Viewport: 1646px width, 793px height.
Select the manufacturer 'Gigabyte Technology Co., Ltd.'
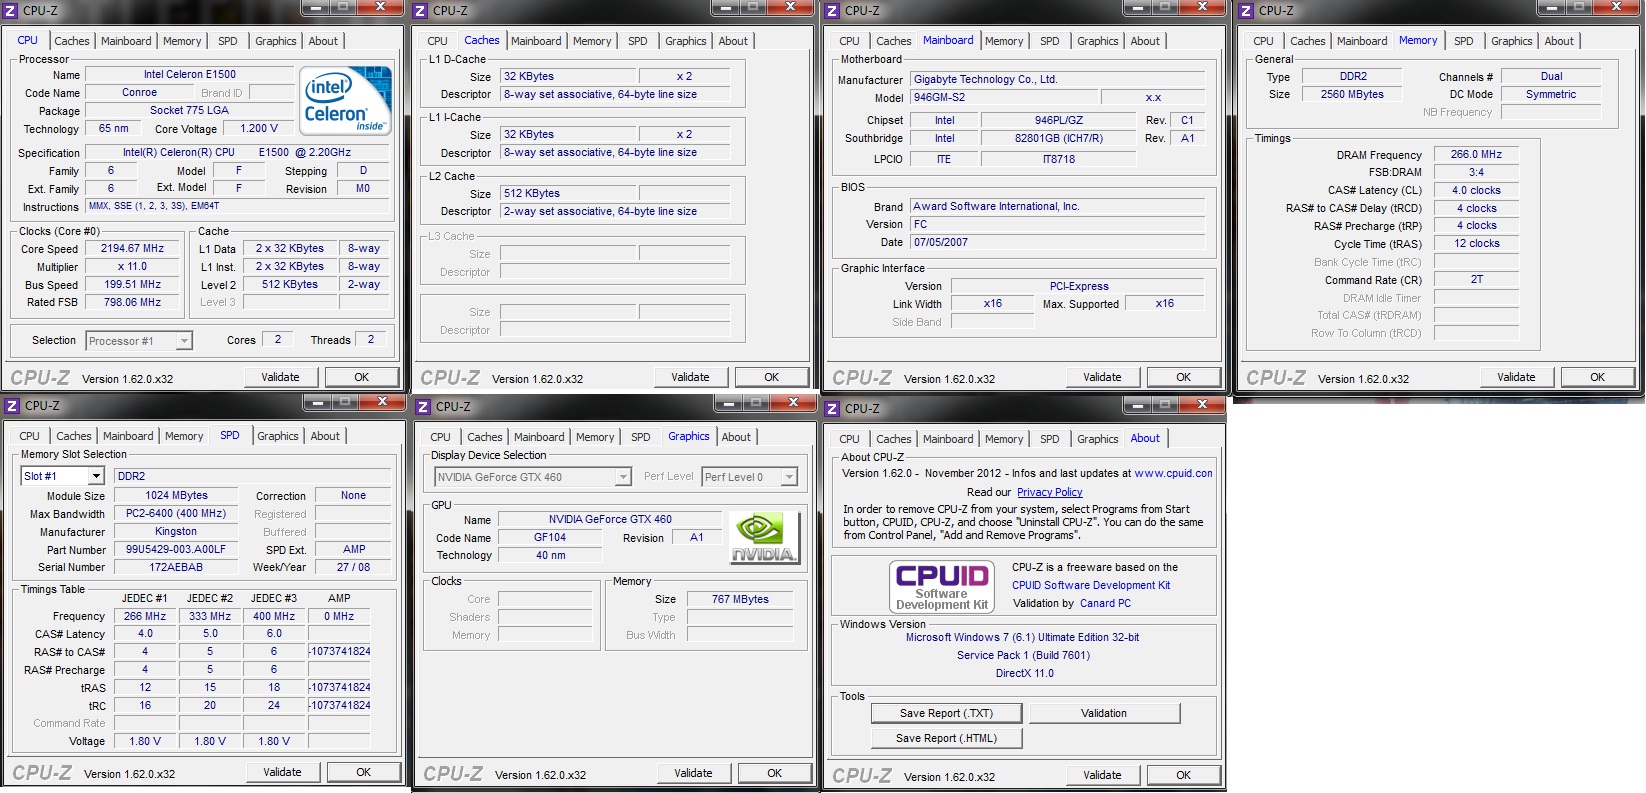(x=1057, y=79)
